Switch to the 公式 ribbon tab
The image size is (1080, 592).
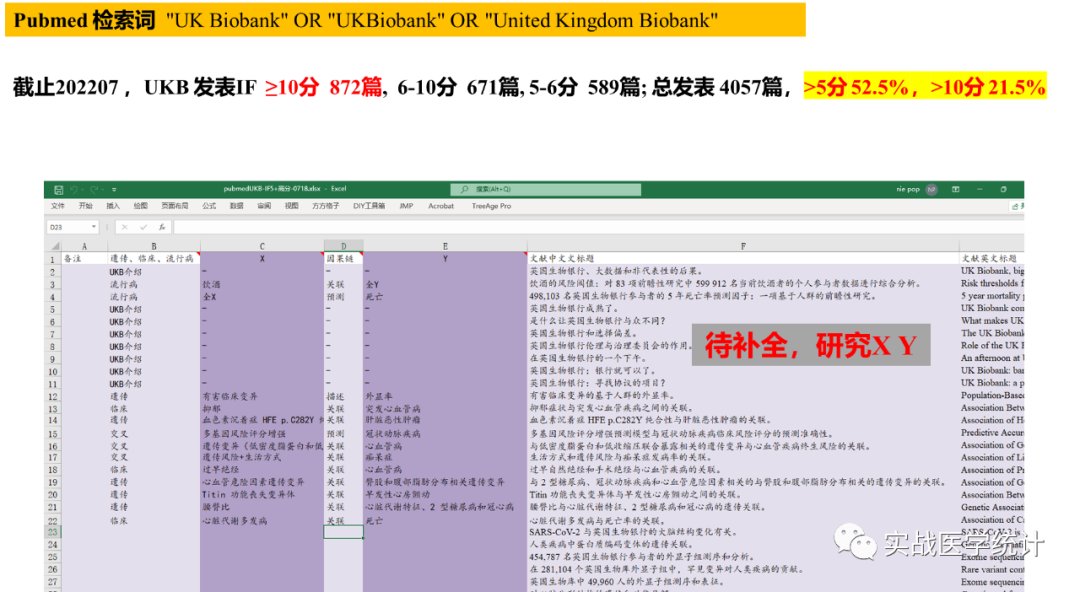click(209, 206)
